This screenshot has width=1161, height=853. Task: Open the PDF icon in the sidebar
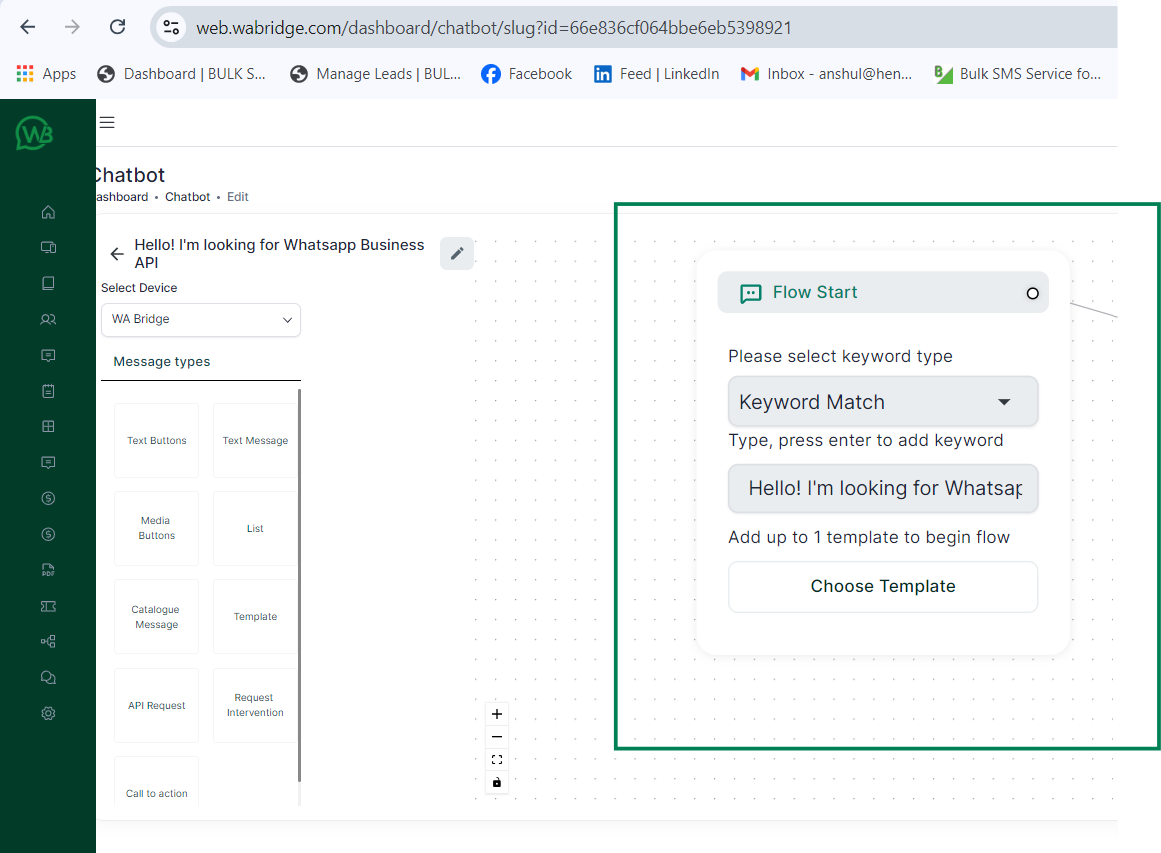(48, 570)
